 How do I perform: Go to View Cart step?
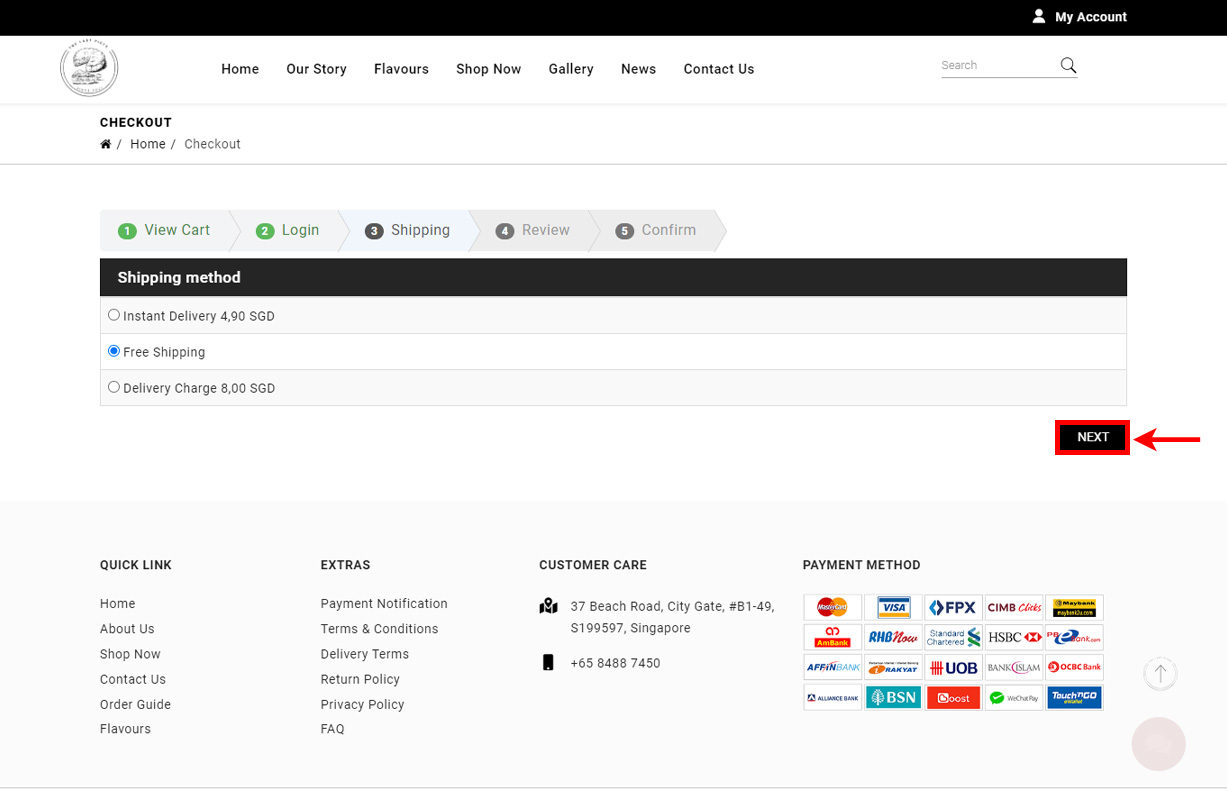tap(165, 230)
